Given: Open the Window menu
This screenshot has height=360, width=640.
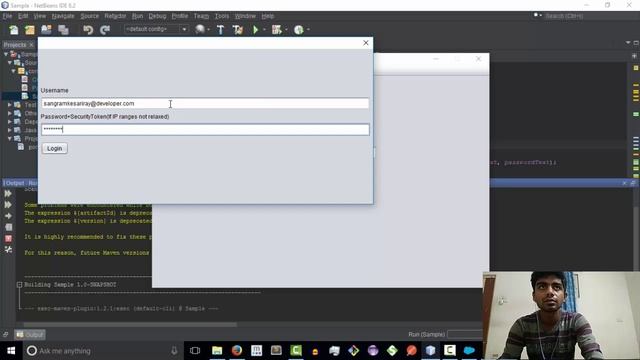Looking at the screenshot, I should point(245,16).
